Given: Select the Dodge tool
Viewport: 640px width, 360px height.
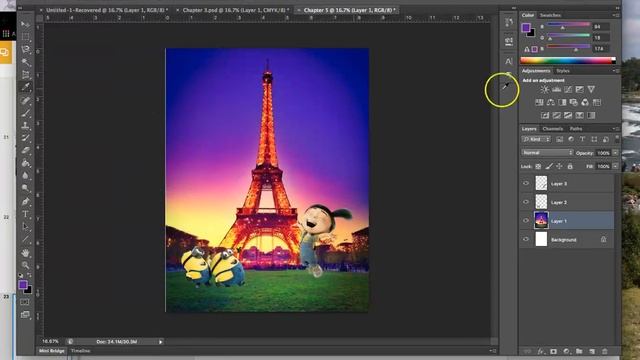Looking at the screenshot, I should pyautogui.click(x=25, y=188).
